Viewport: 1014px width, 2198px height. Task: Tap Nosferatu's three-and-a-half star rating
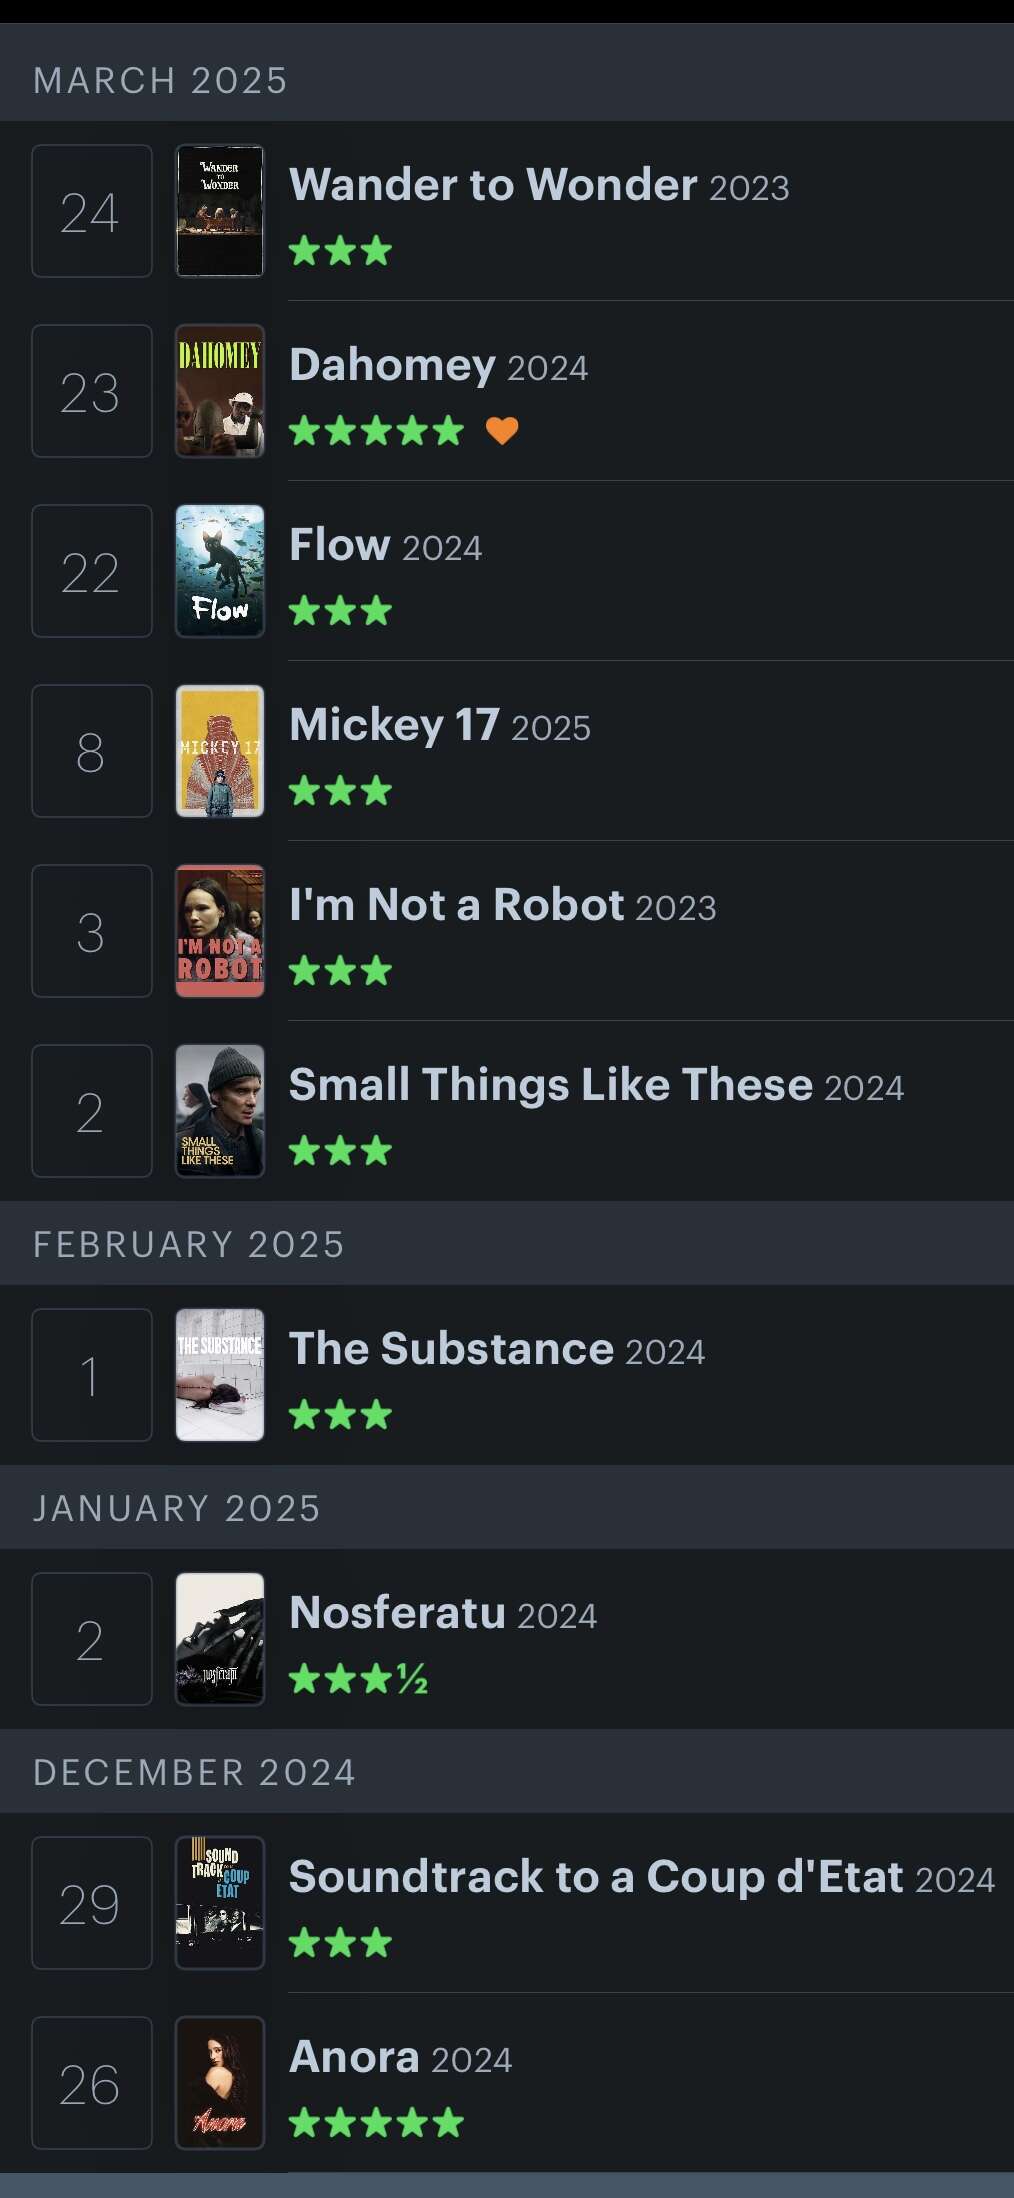(x=358, y=1679)
